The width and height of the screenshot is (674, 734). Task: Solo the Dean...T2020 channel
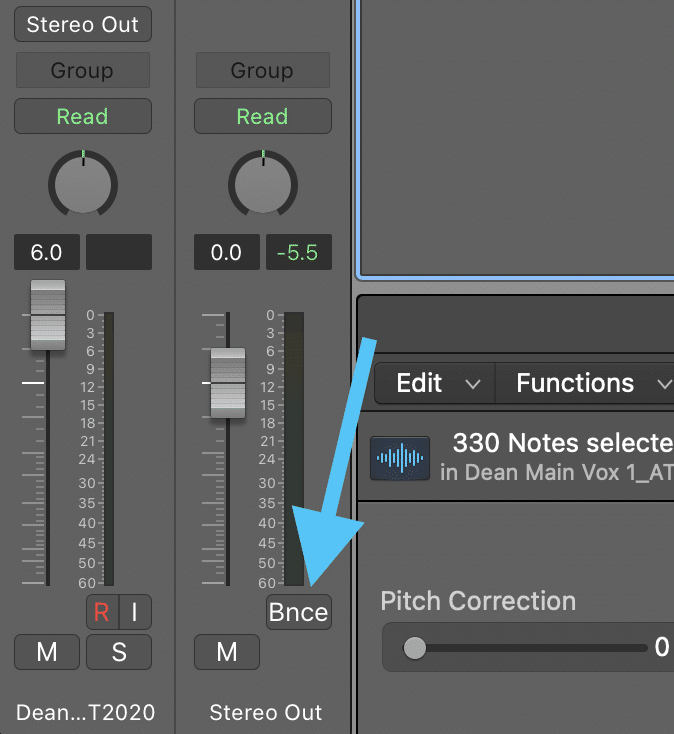(119, 652)
